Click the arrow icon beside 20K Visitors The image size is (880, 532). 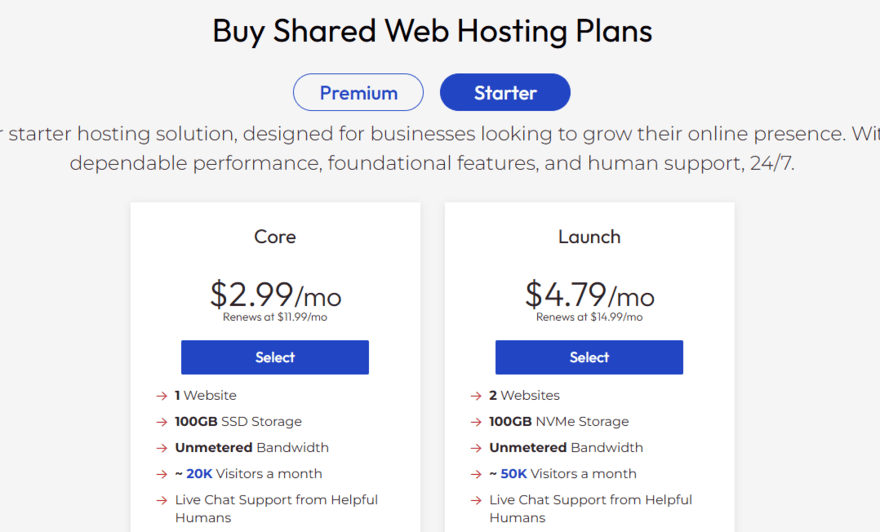point(162,474)
